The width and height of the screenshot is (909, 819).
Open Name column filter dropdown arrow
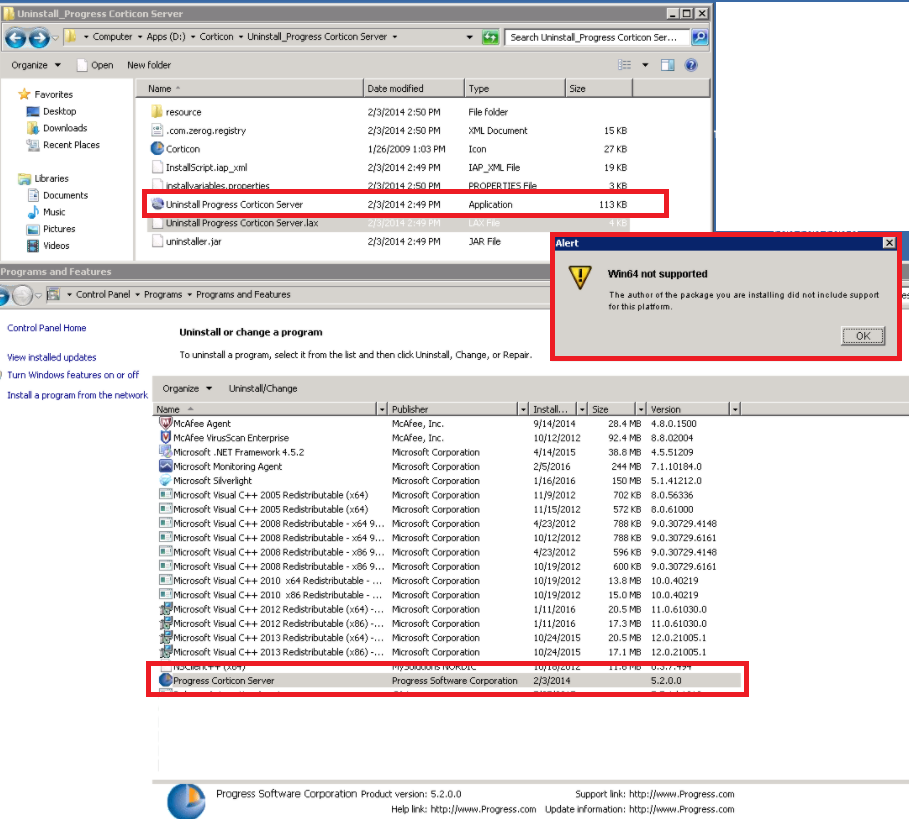[382, 409]
